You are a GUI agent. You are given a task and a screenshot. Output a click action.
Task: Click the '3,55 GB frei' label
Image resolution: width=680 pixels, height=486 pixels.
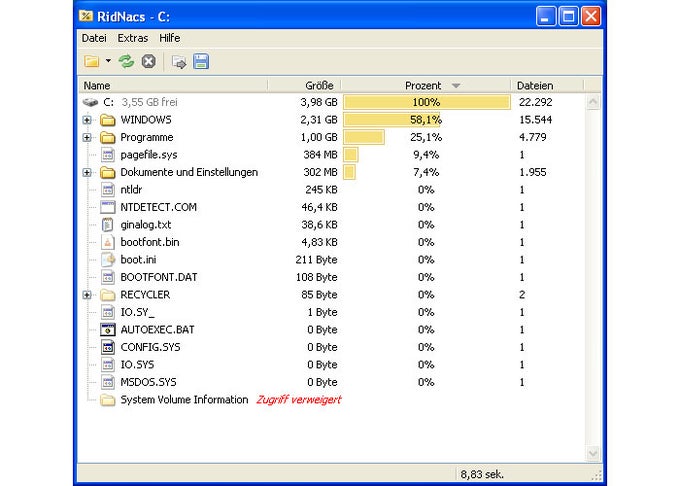[149, 102]
